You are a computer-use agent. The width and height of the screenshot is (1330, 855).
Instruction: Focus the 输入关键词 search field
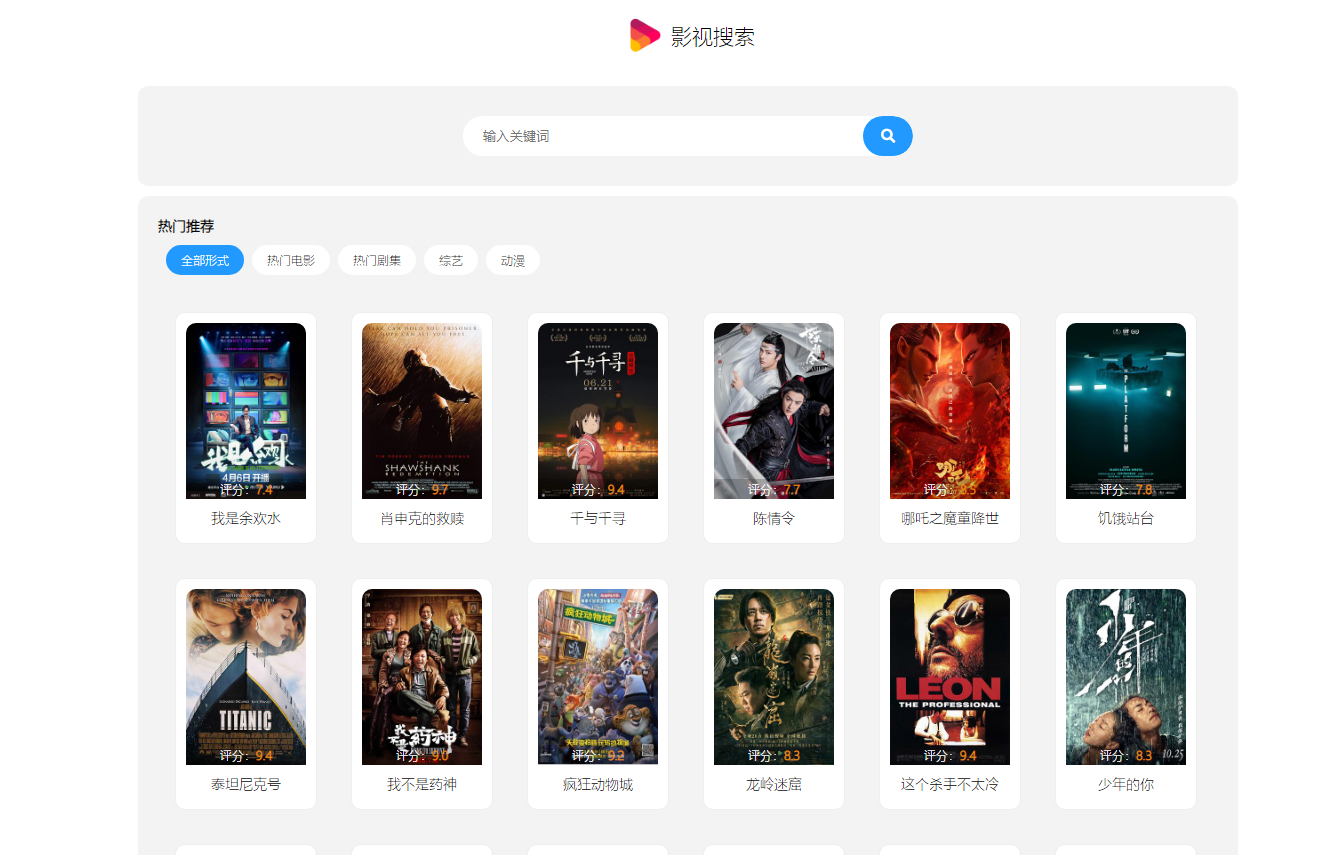point(663,136)
